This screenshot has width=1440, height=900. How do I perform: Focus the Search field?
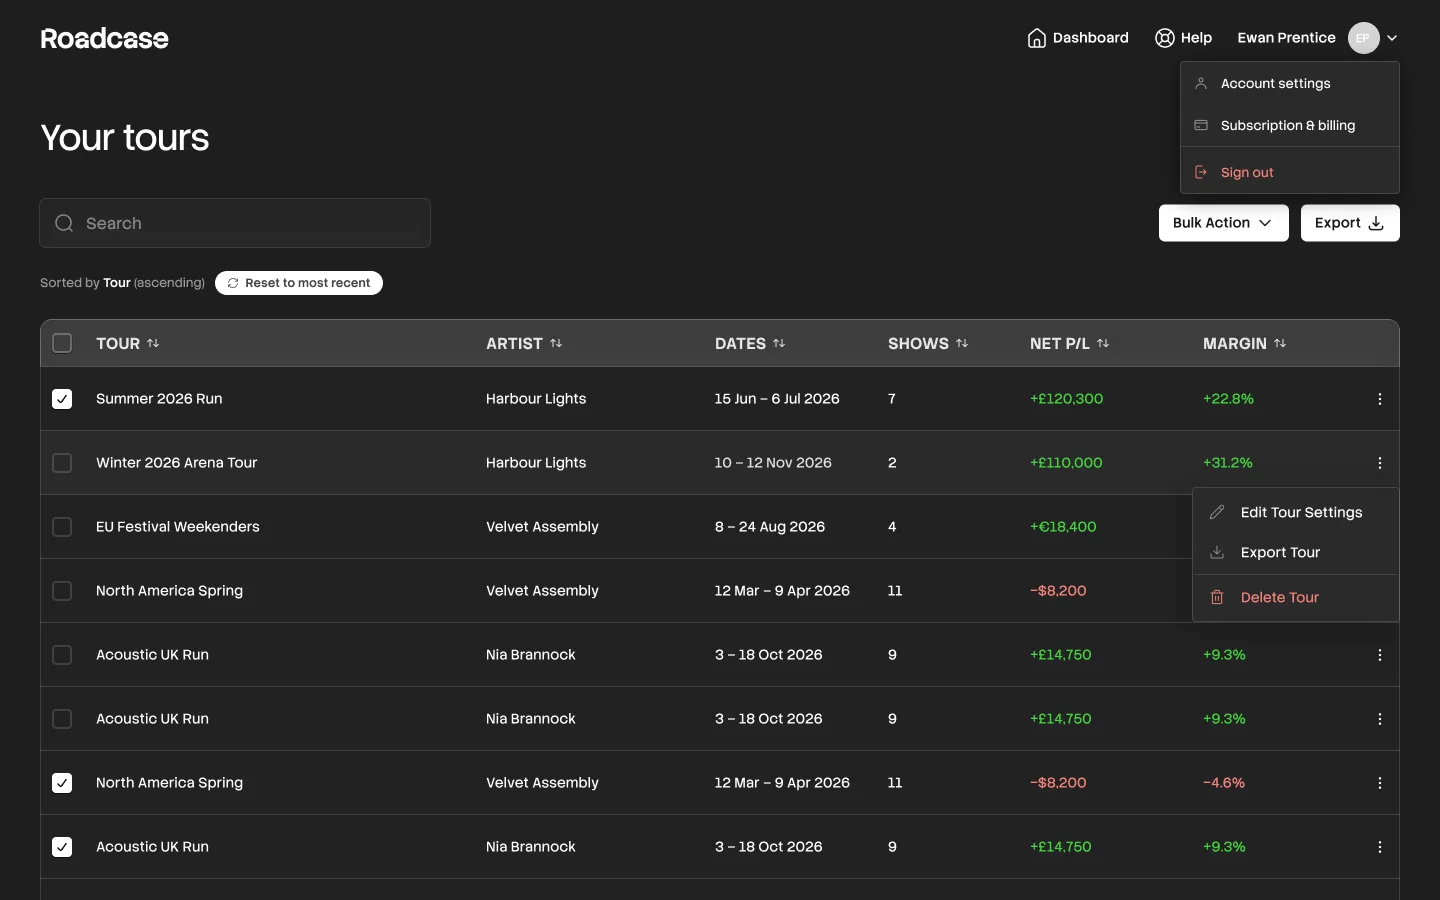(235, 223)
